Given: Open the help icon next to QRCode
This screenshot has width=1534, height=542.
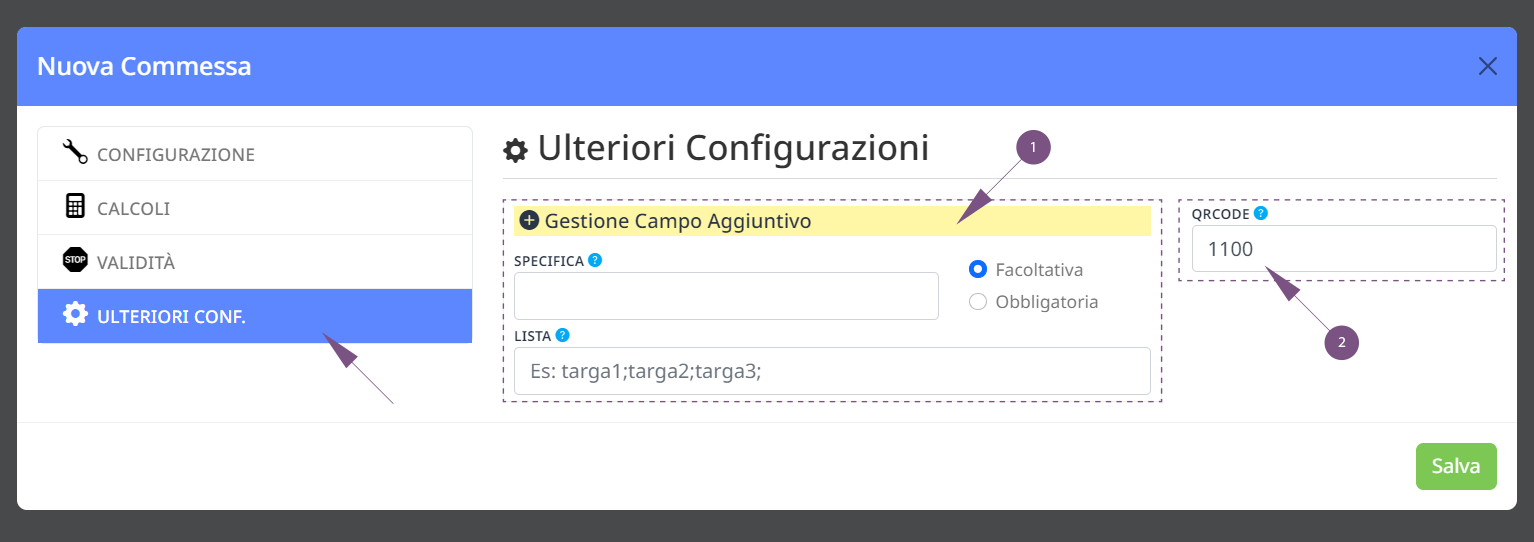Looking at the screenshot, I should coord(1261,213).
